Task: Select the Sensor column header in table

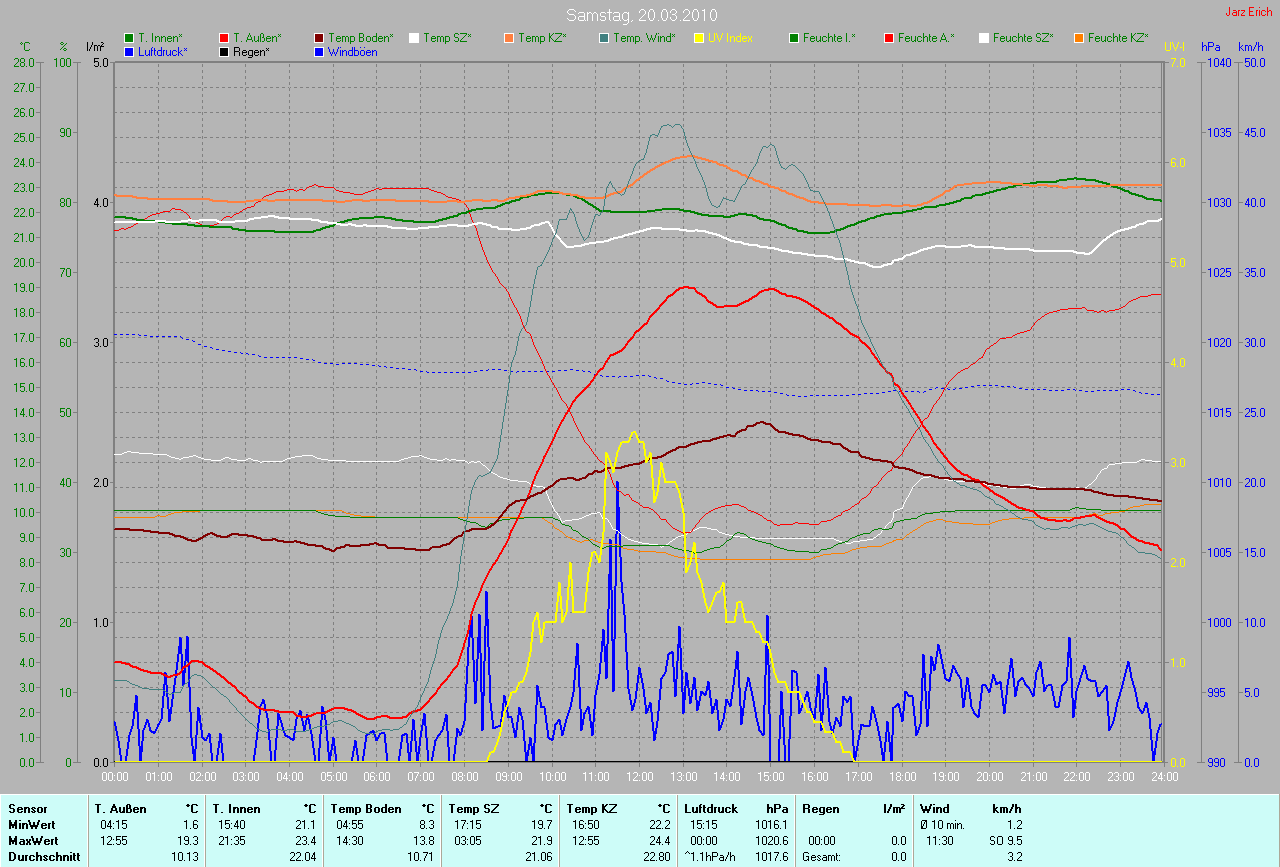Action: [x=27, y=808]
